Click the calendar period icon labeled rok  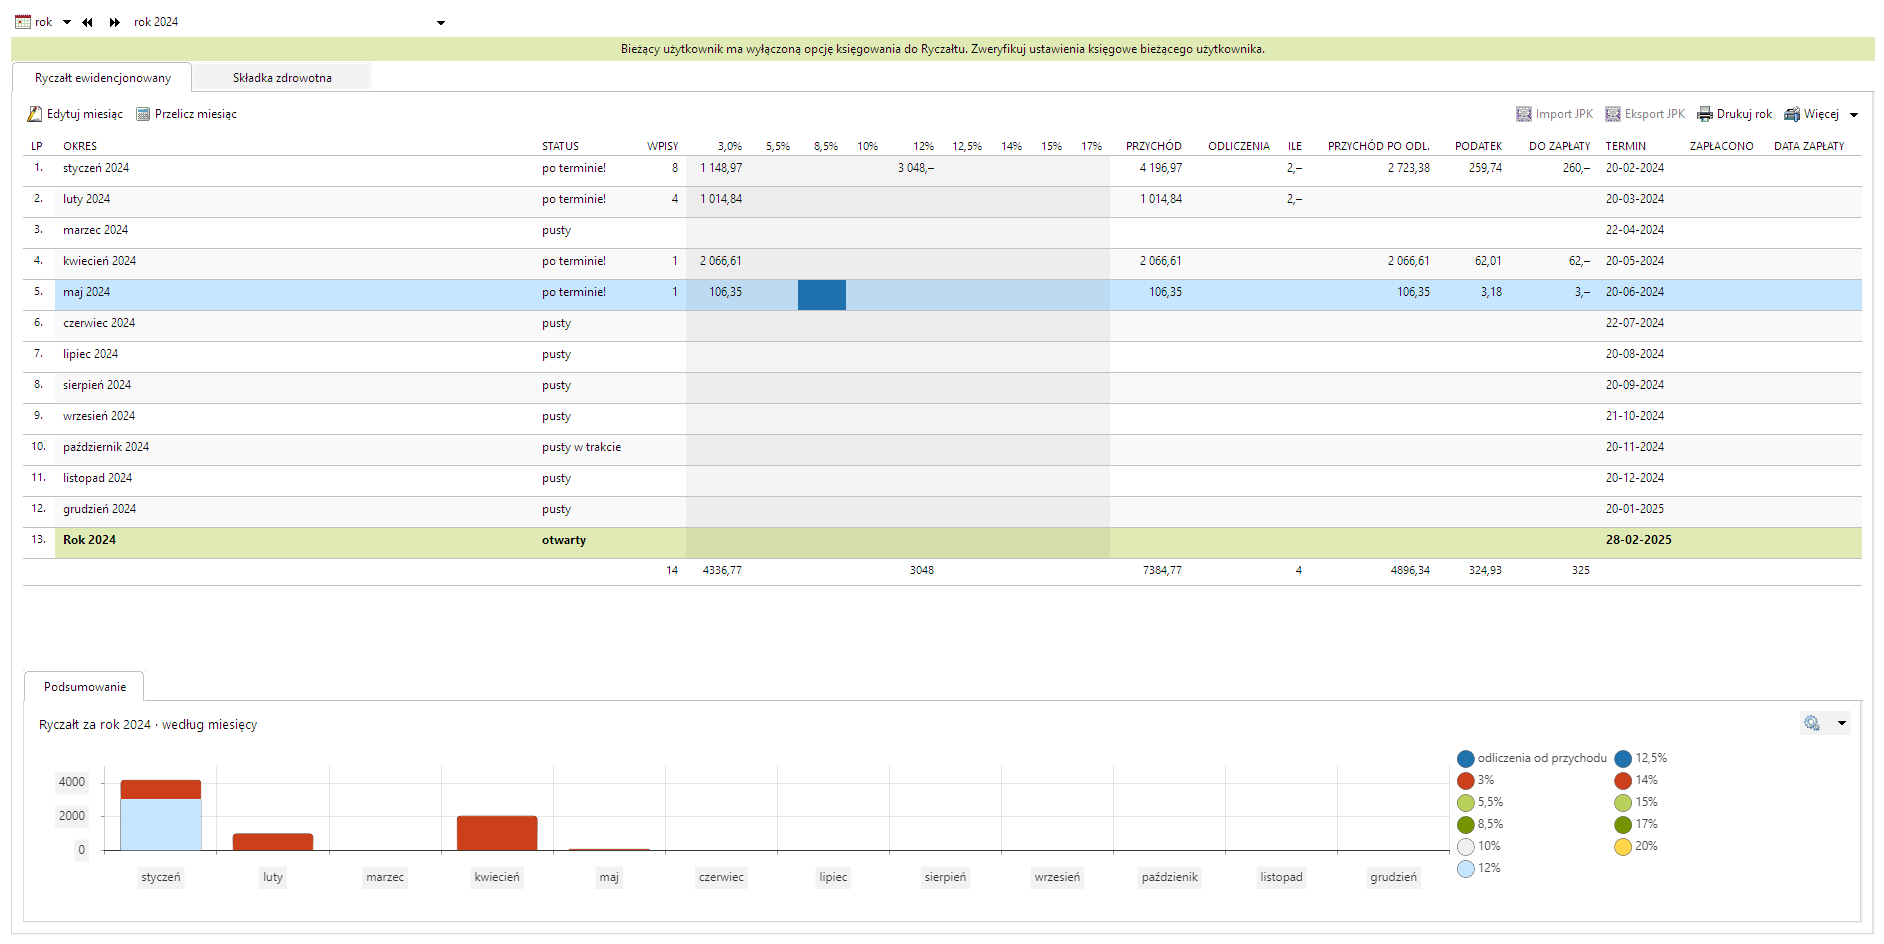coord(23,22)
